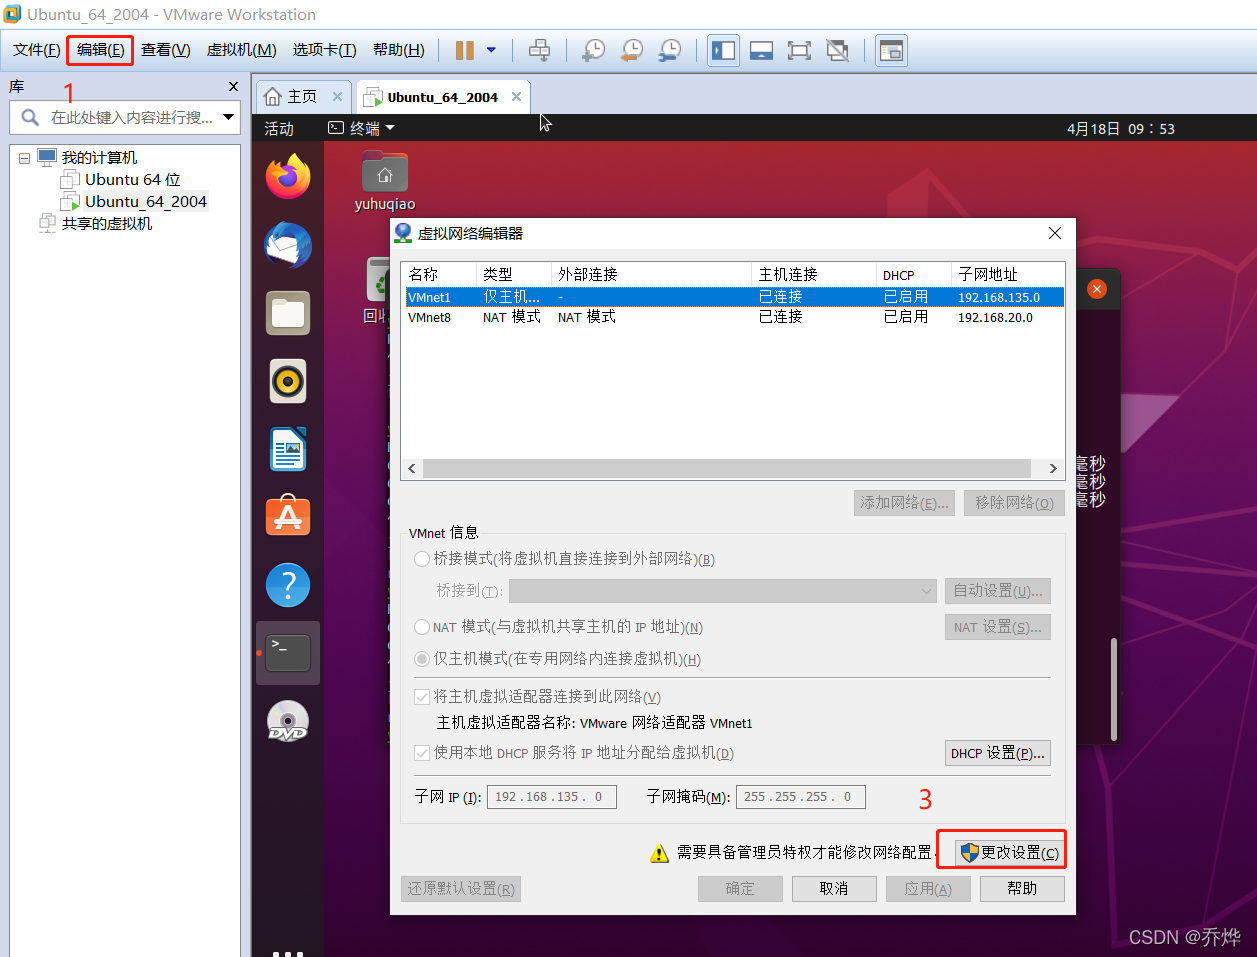1257x957 pixels.
Task: Toggle the thumbnail bar view icon
Action: pyautogui.click(x=761, y=50)
